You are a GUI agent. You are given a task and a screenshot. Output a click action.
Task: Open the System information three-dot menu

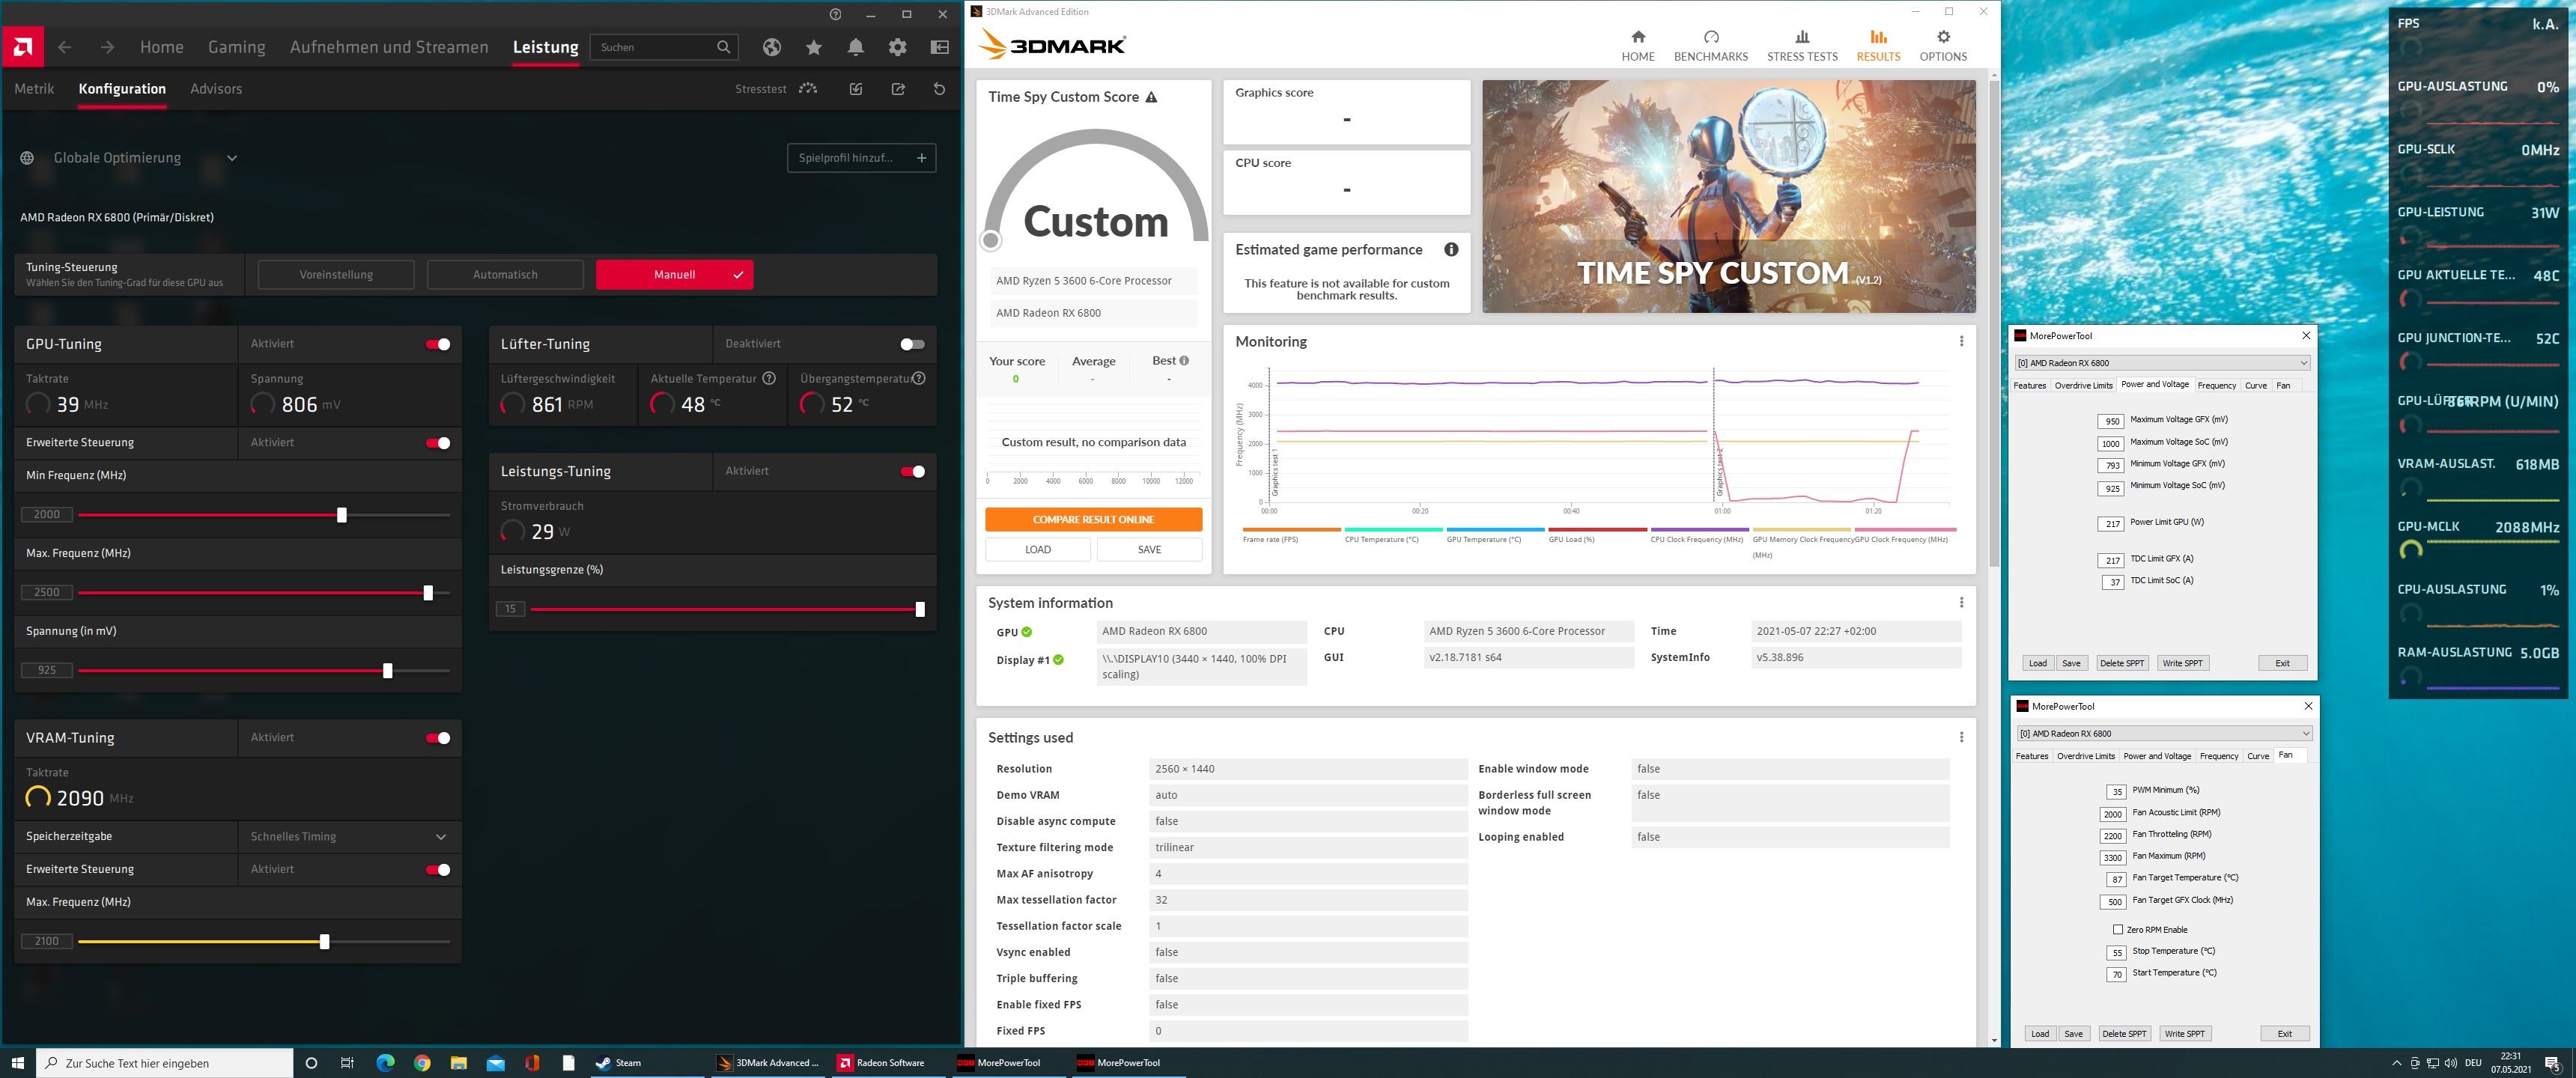pyautogui.click(x=1961, y=602)
